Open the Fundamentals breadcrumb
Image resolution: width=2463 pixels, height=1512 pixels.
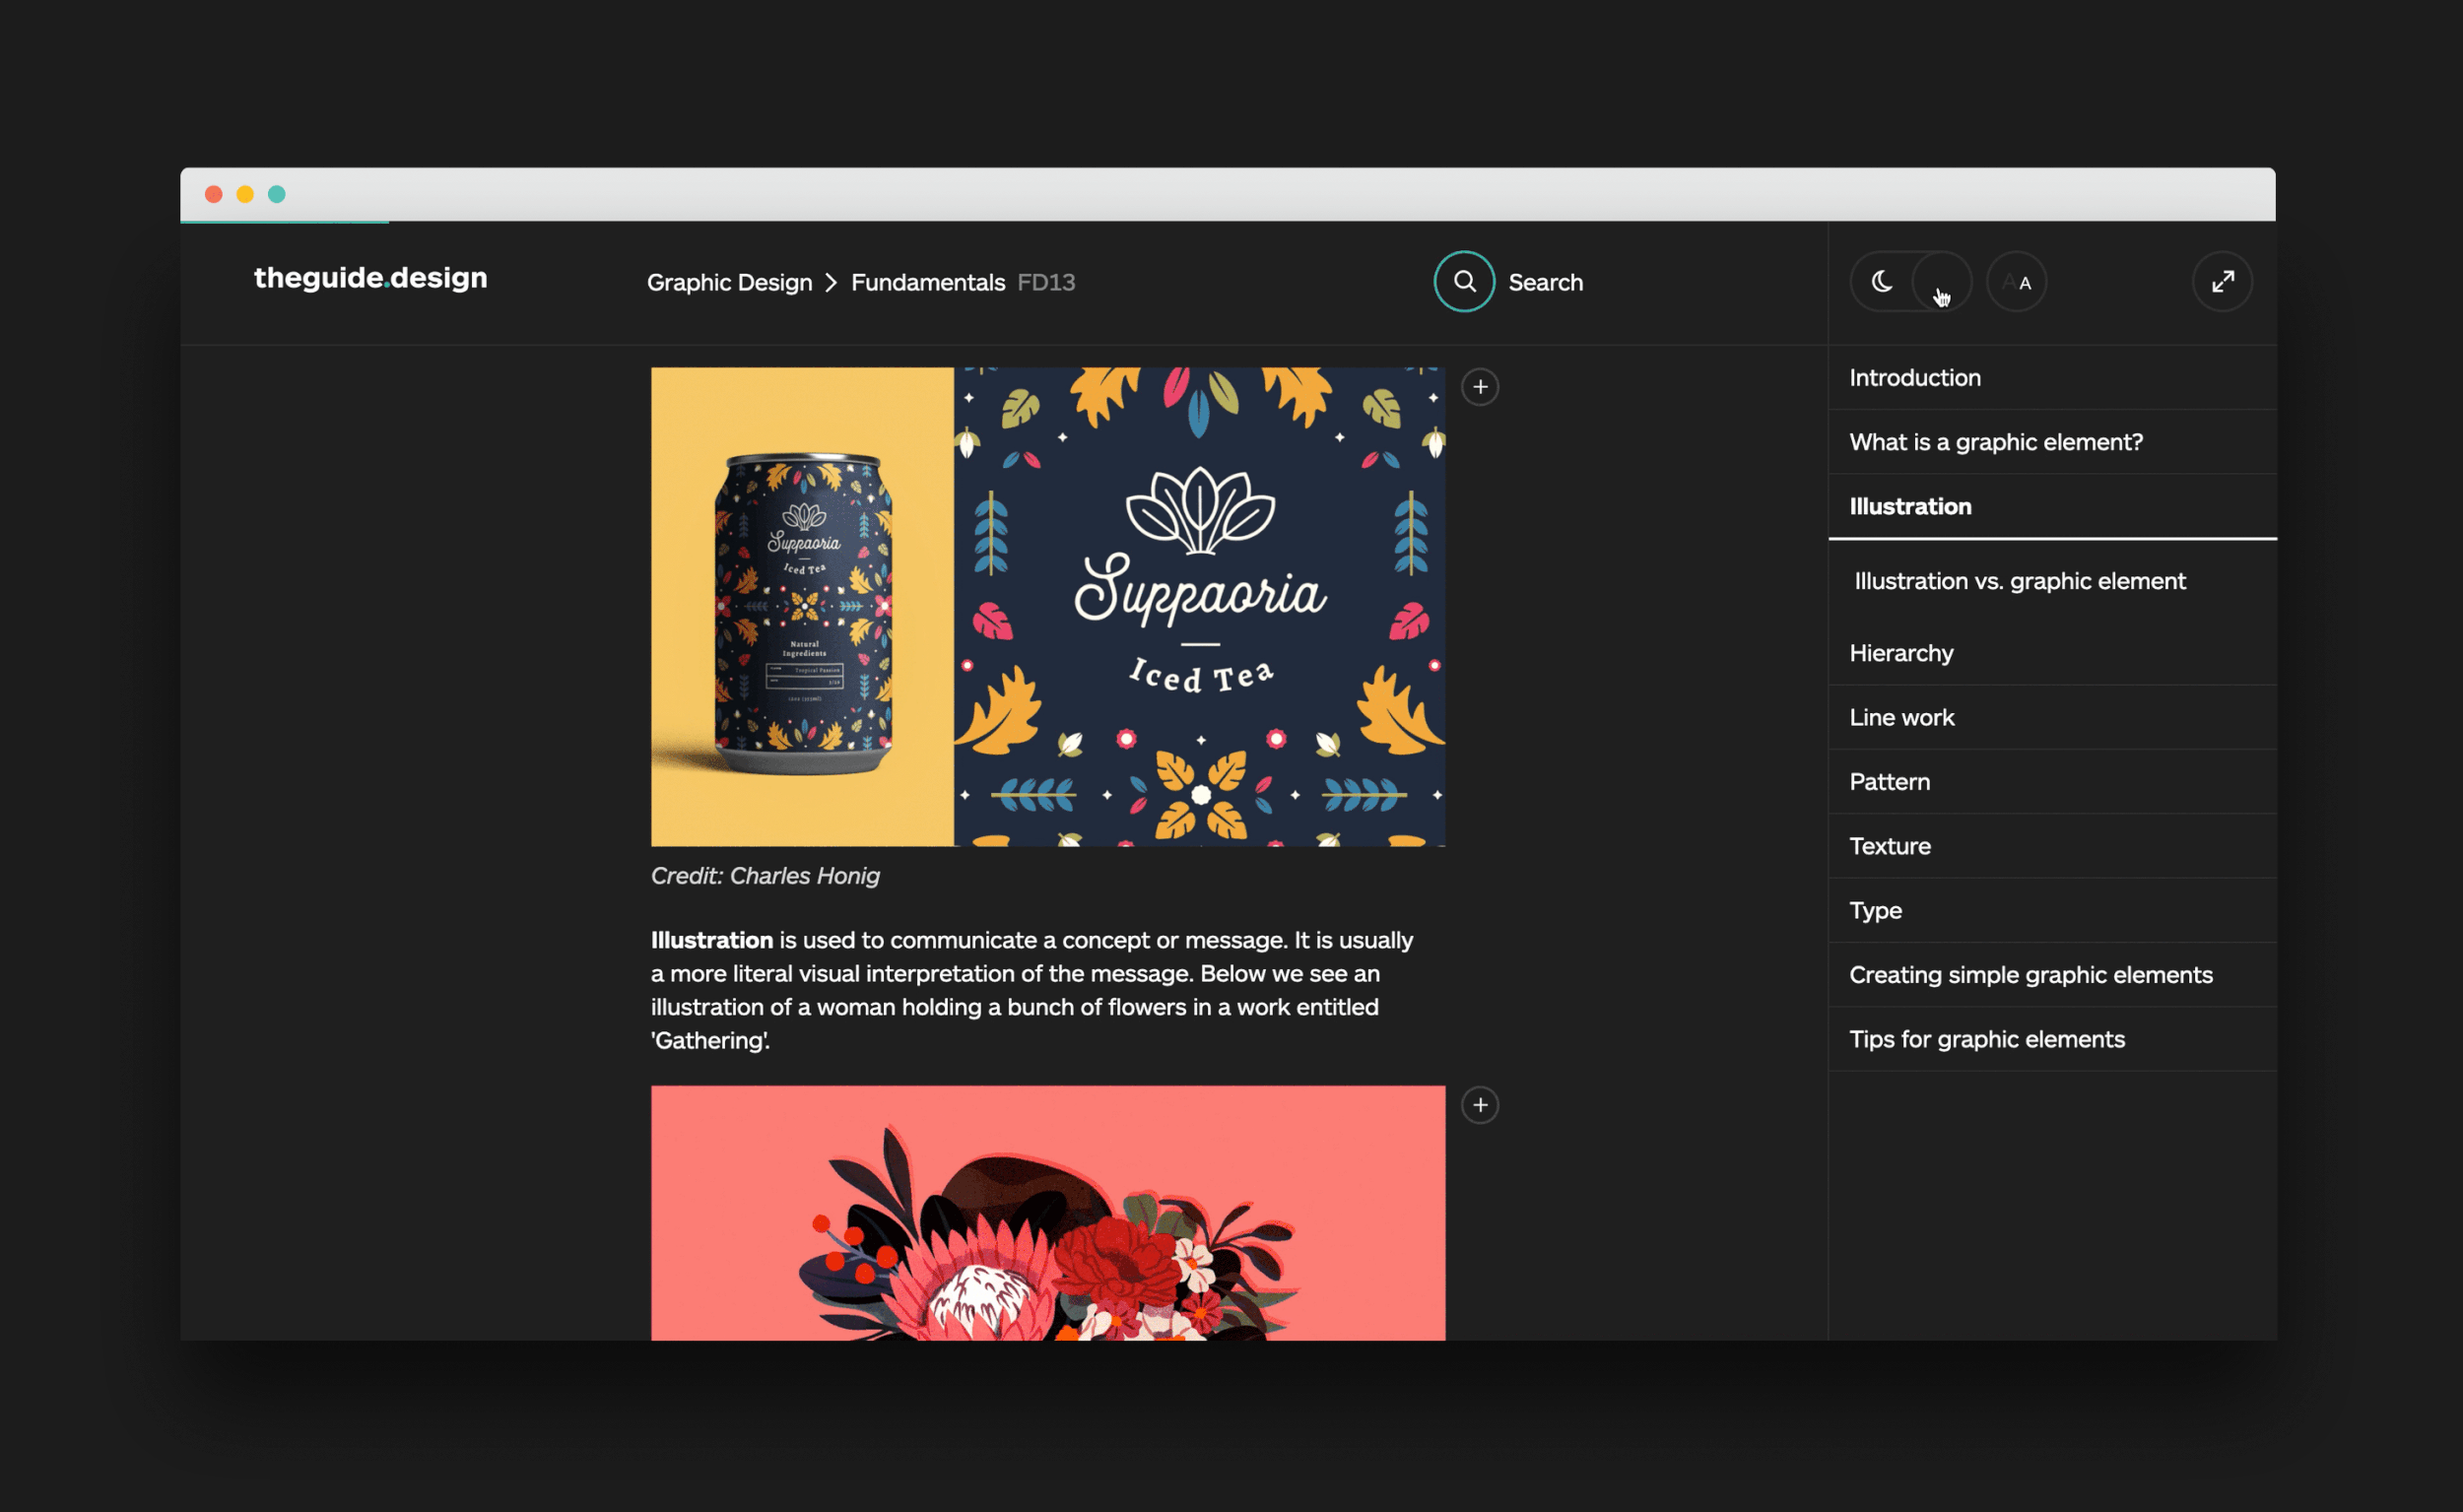[x=928, y=282]
